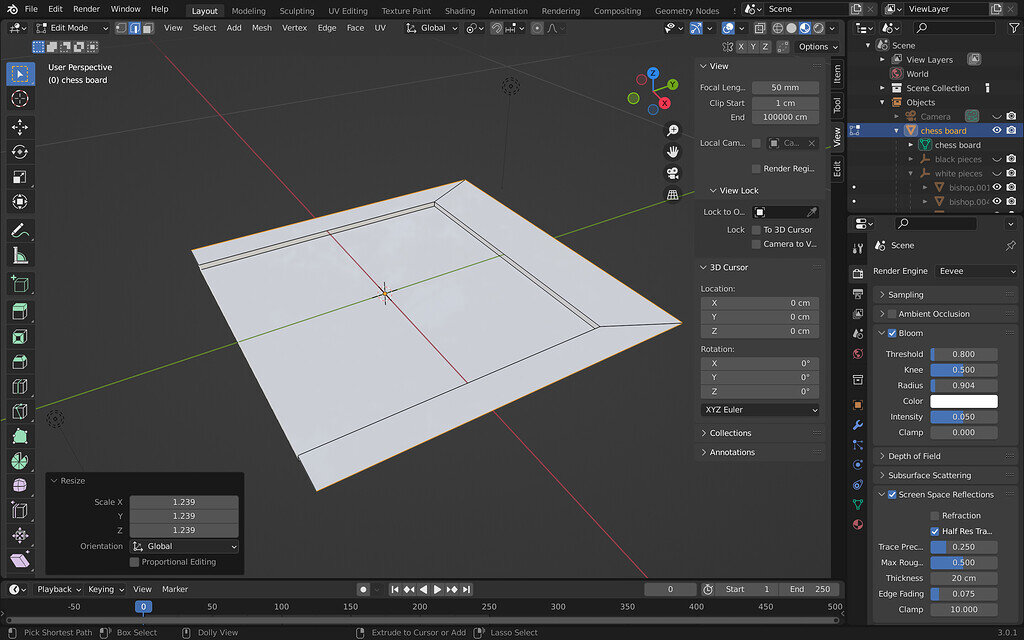Click the Bloom Color white swatch

(964, 401)
